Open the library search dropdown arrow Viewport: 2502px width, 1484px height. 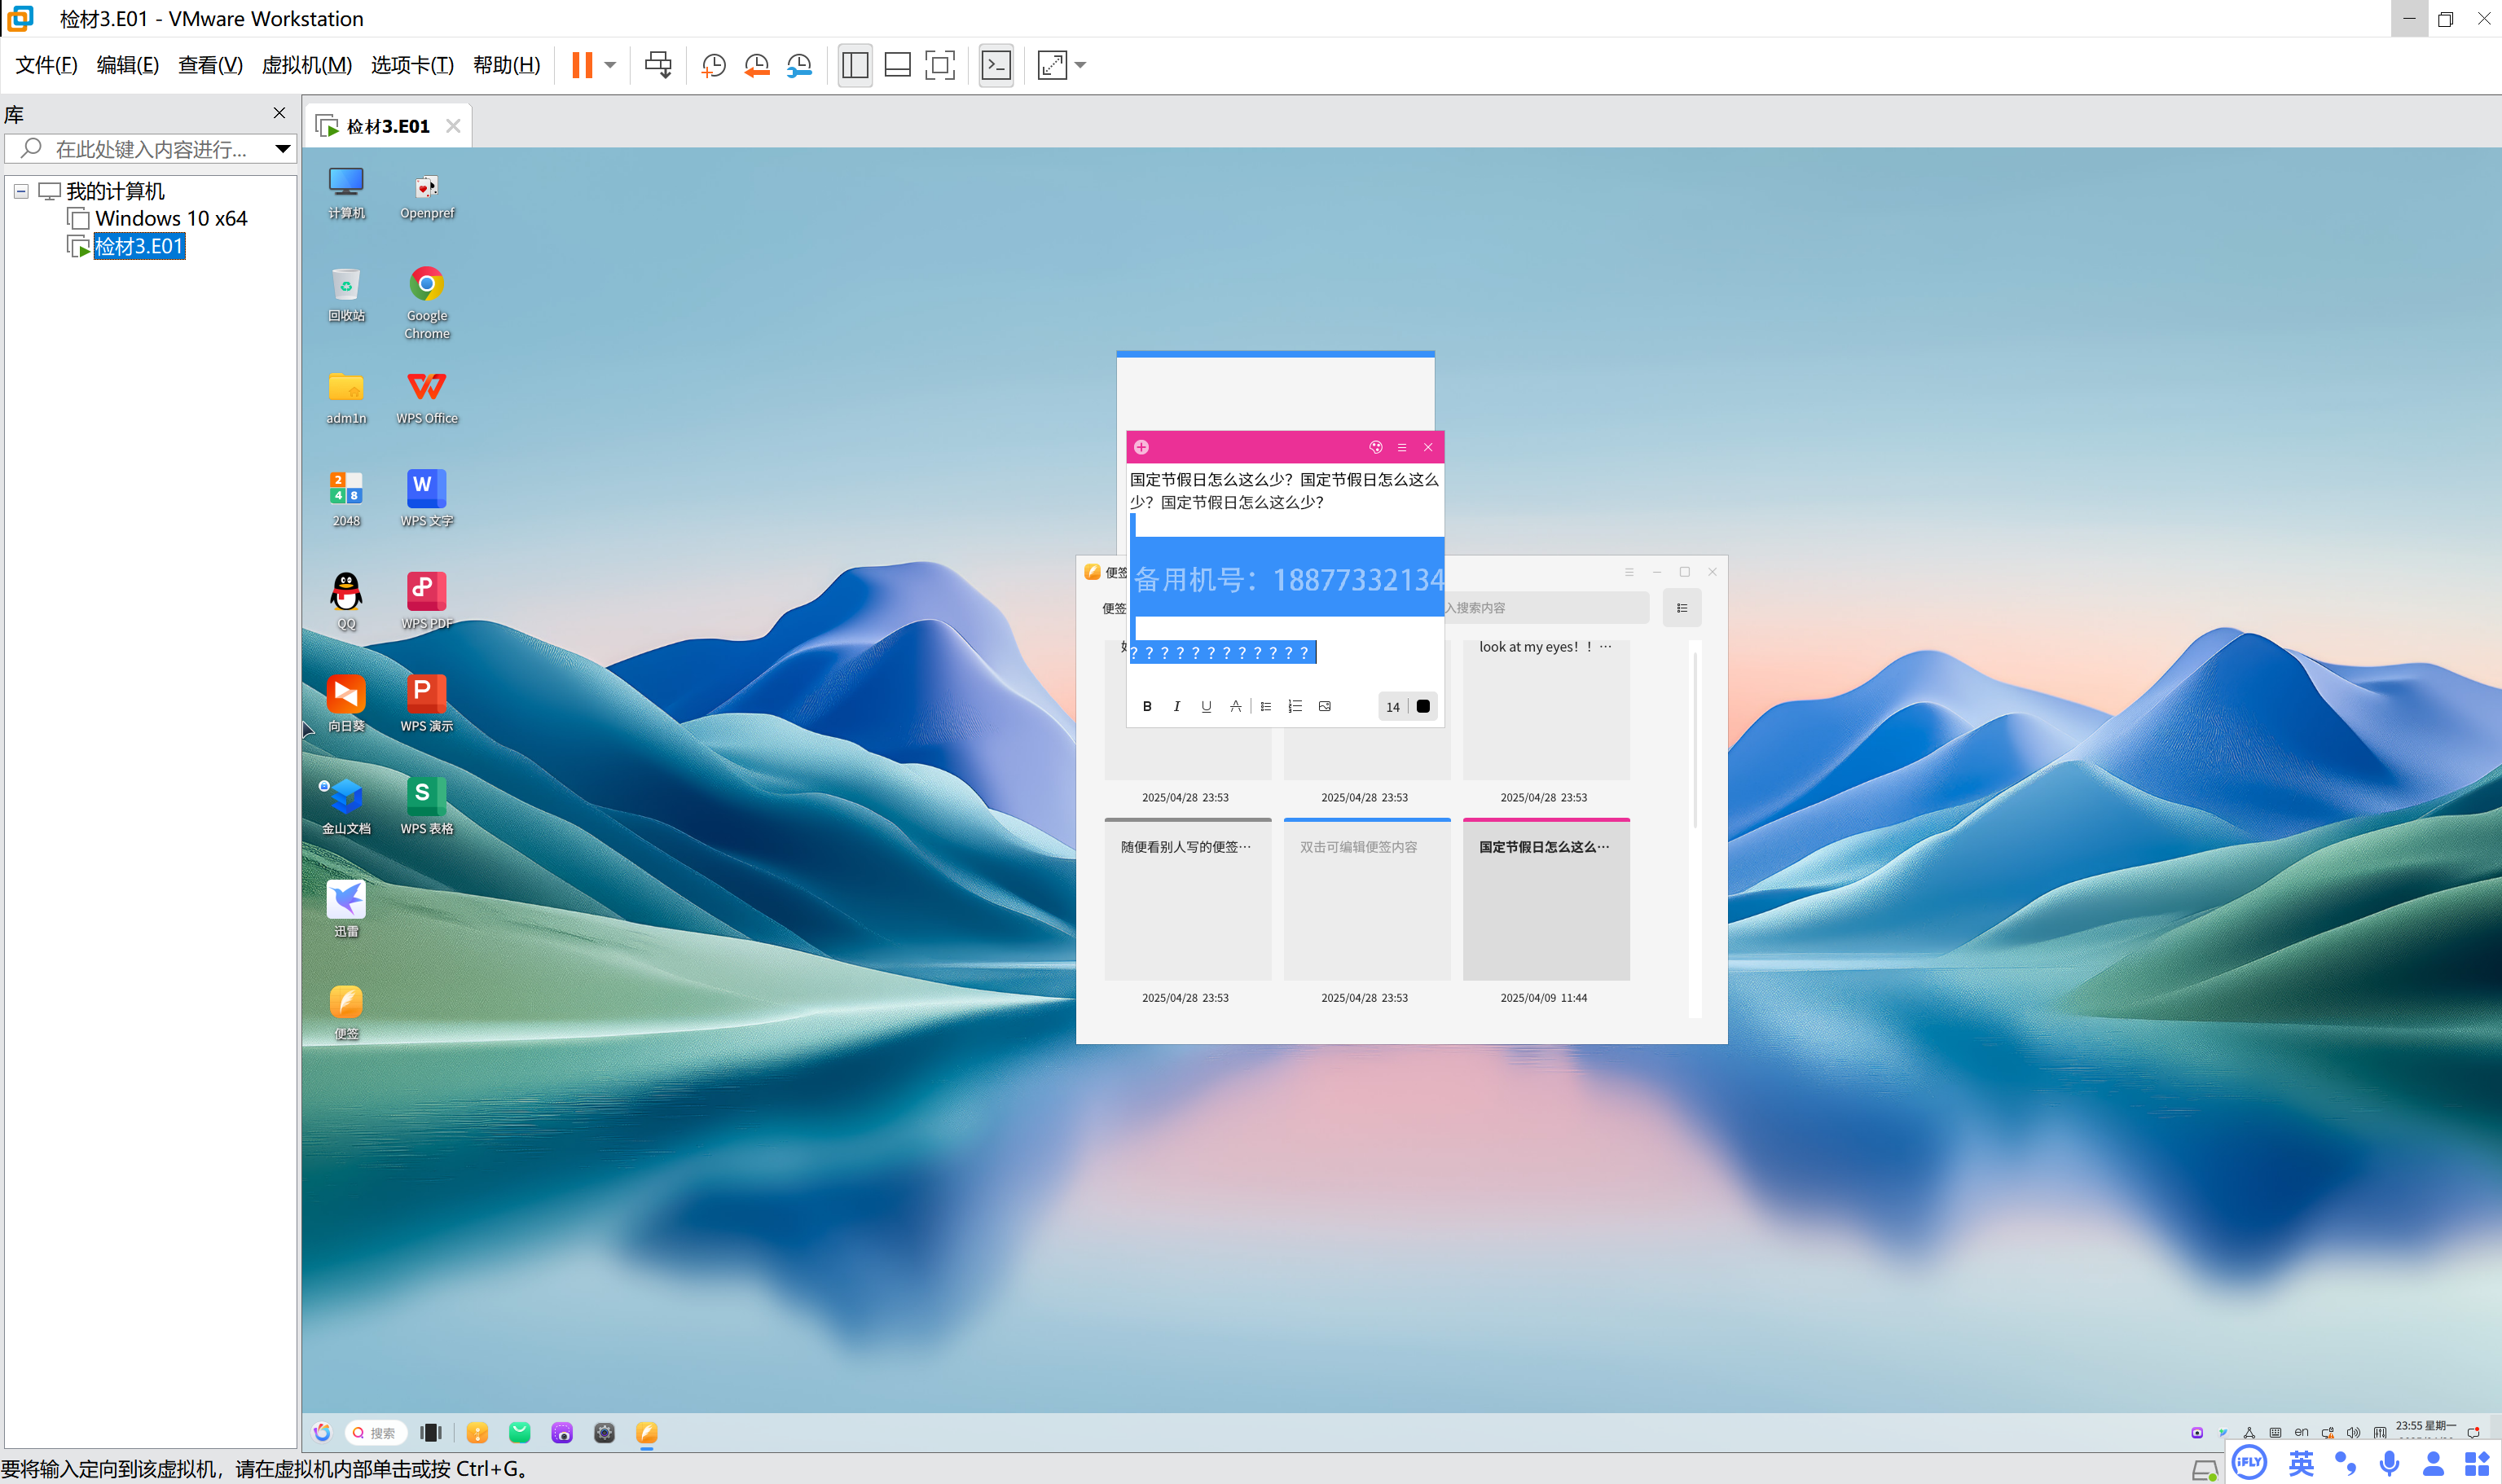point(283,149)
